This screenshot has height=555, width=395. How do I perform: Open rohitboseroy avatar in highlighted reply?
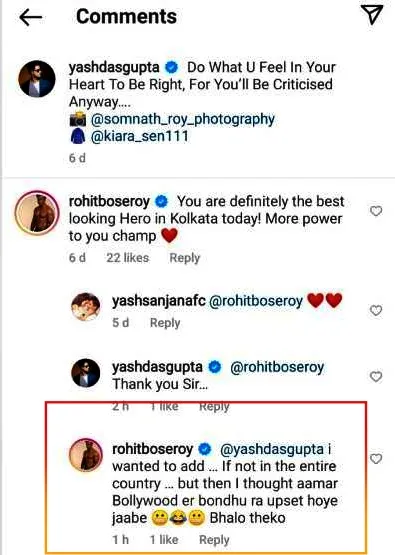86,455
